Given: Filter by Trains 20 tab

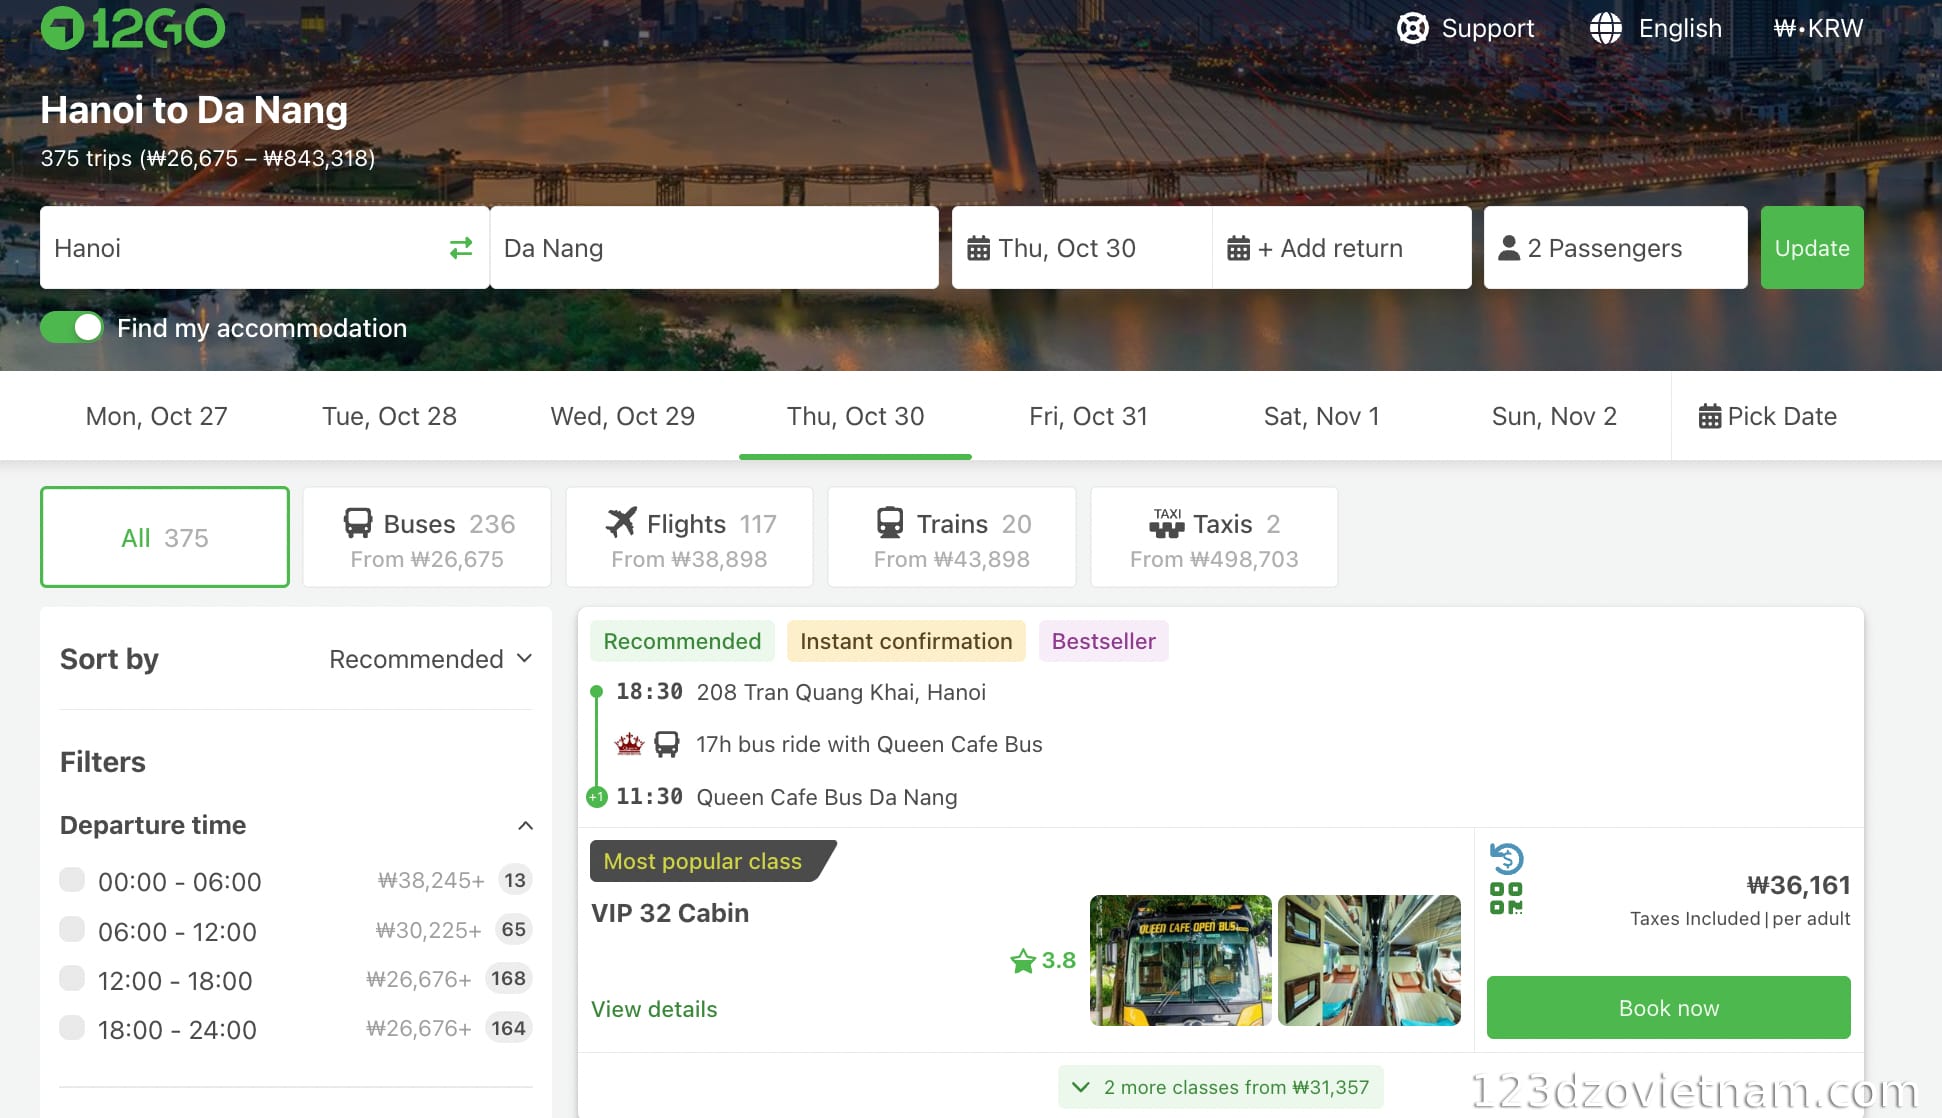Looking at the screenshot, I should [952, 537].
